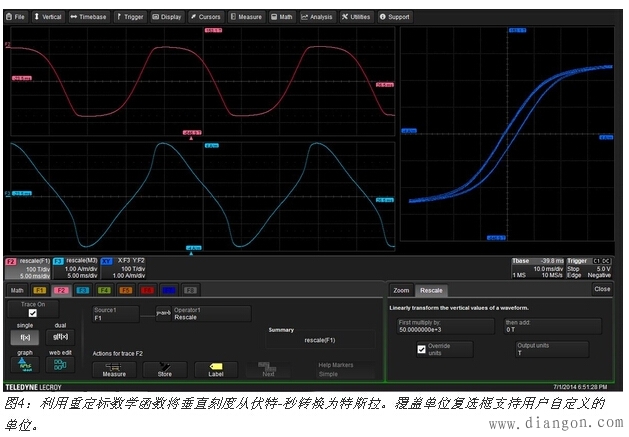
Task: Switch to the Zoom tab
Action: [401, 290]
